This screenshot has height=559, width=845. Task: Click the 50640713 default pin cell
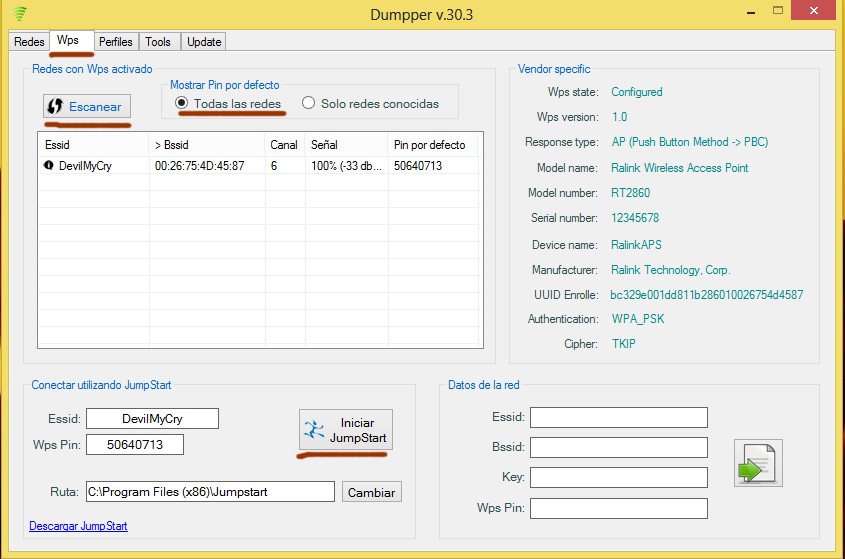click(x=418, y=165)
